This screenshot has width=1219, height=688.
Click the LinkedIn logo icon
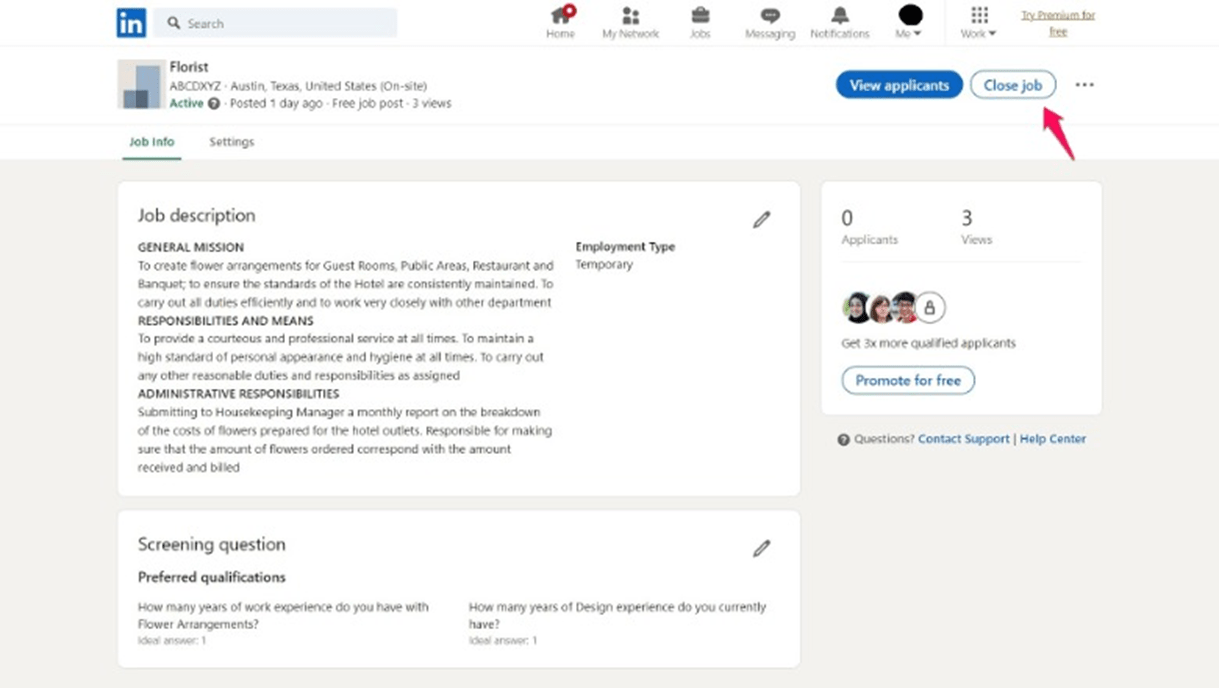click(131, 23)
